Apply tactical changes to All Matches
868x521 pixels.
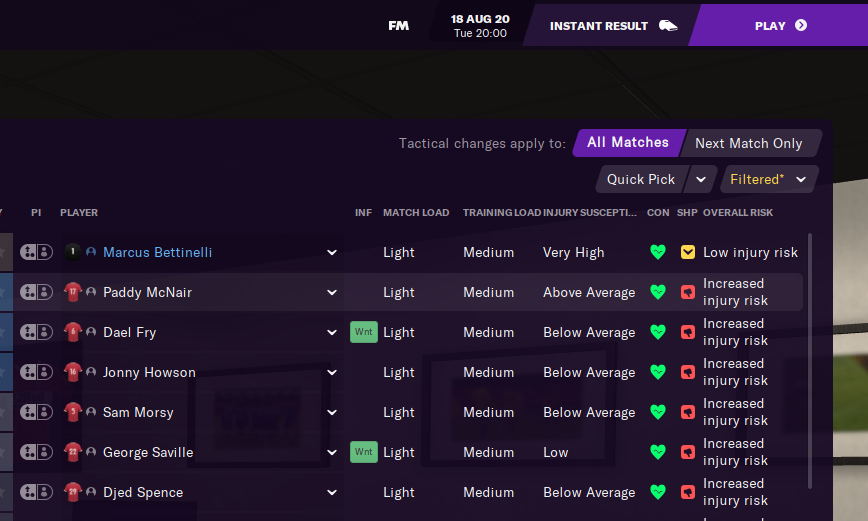[627, 143]
